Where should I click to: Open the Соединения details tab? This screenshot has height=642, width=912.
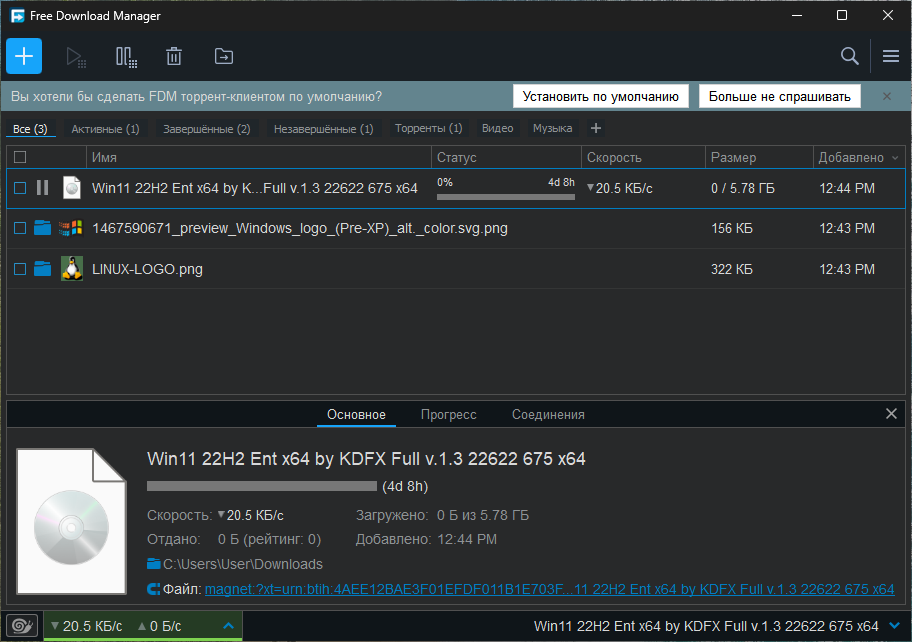pos(548,414)
